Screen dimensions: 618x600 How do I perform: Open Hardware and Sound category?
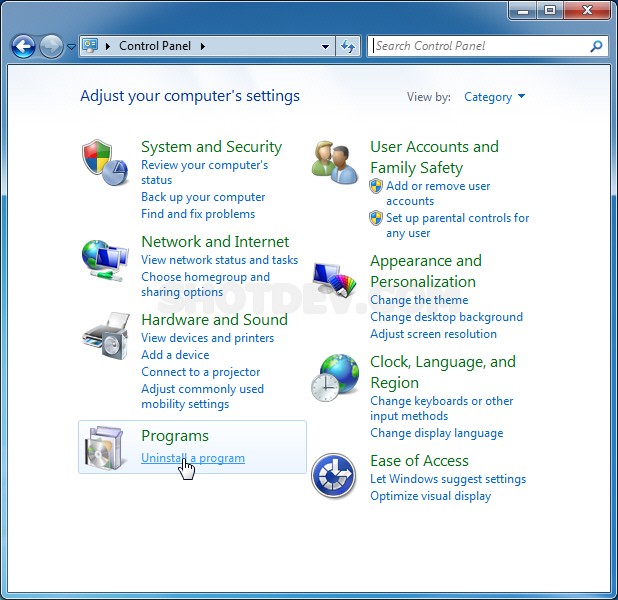click(x=214, y=320)
